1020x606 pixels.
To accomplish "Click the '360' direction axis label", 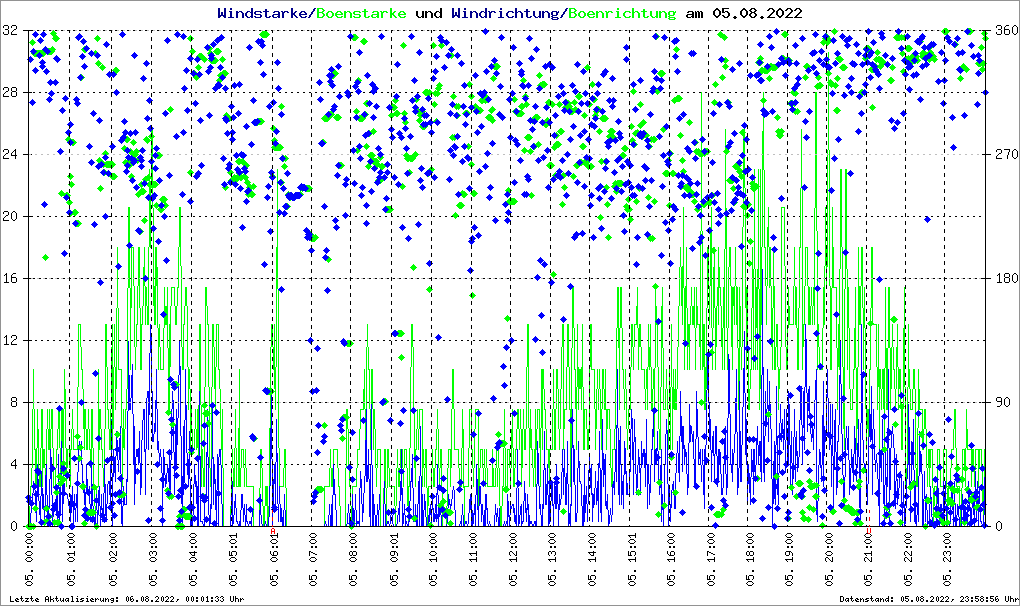I will 1004,31.
